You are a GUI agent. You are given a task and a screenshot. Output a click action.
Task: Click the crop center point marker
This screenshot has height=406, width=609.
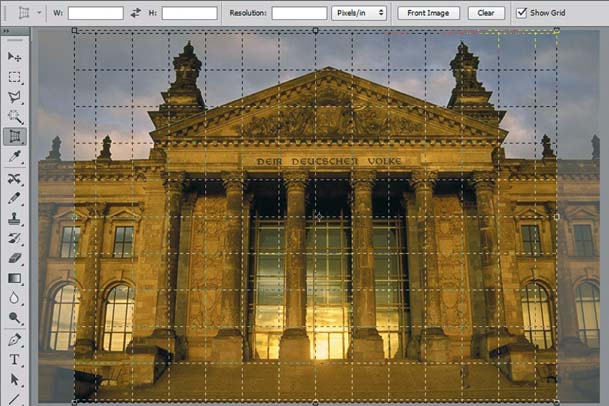point(318,217)
